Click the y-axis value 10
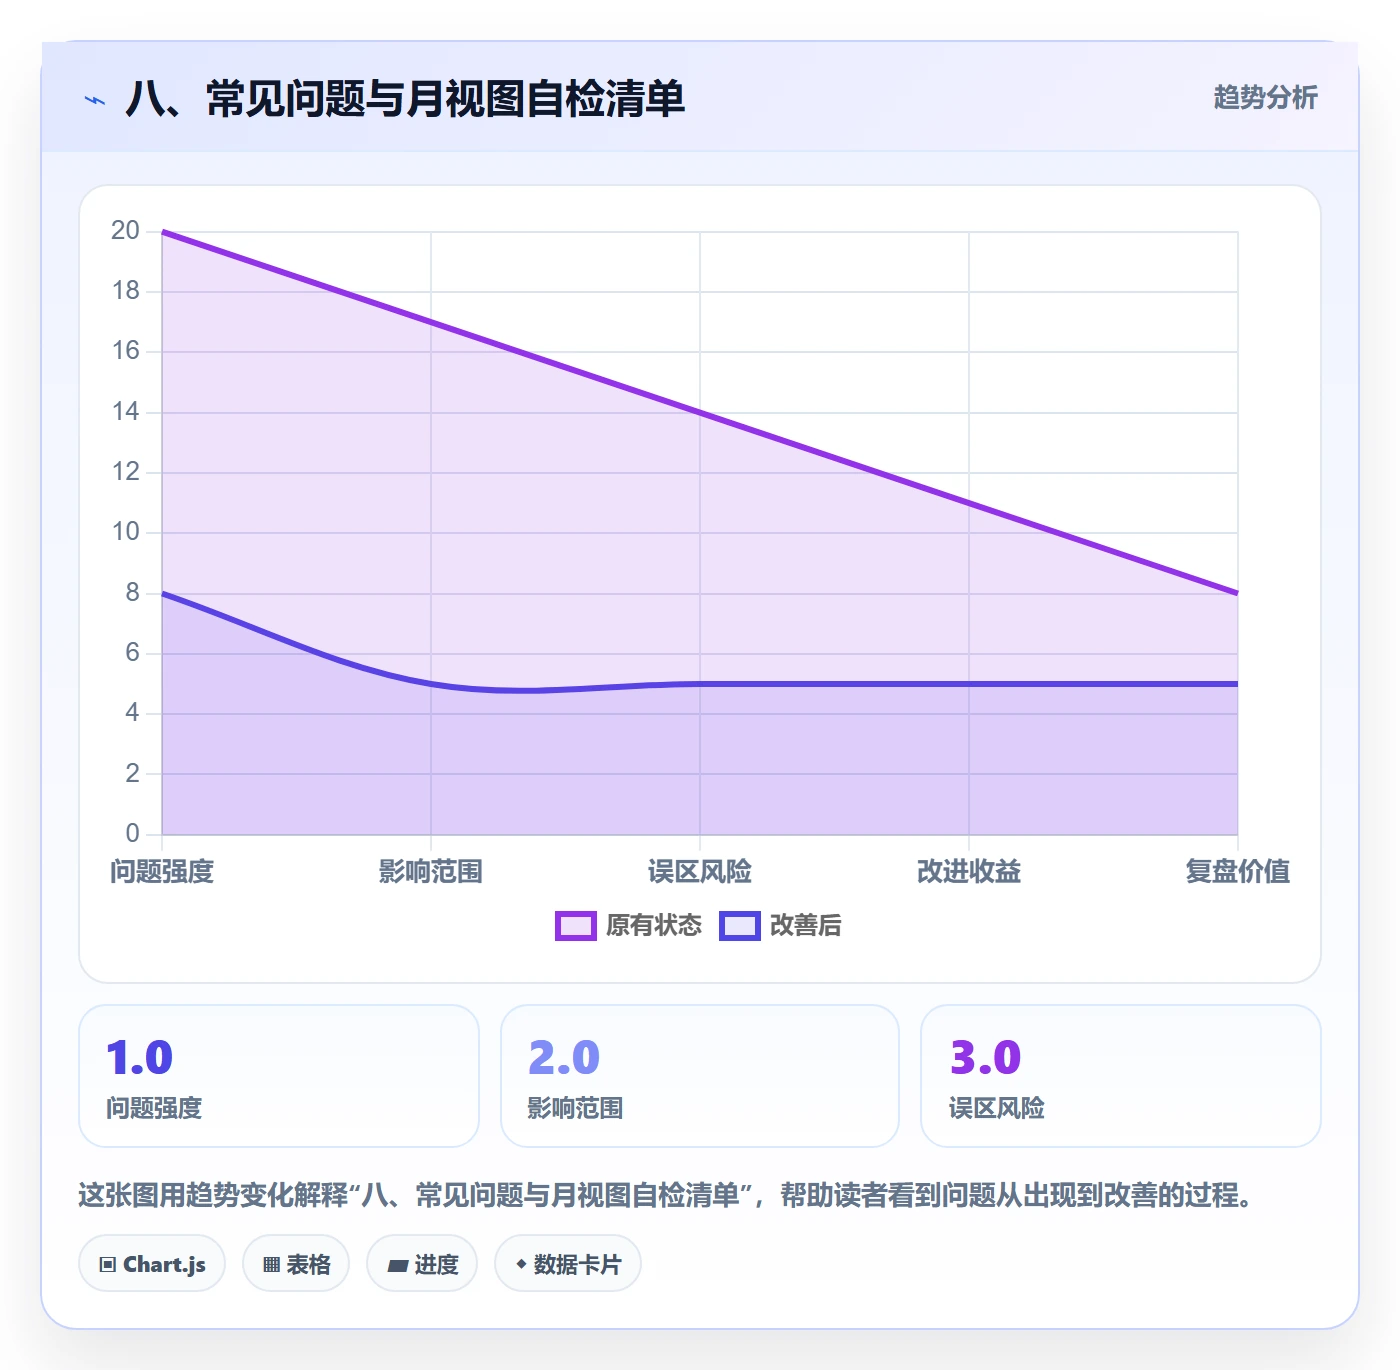1400x1370 pixels. point(125,532)
